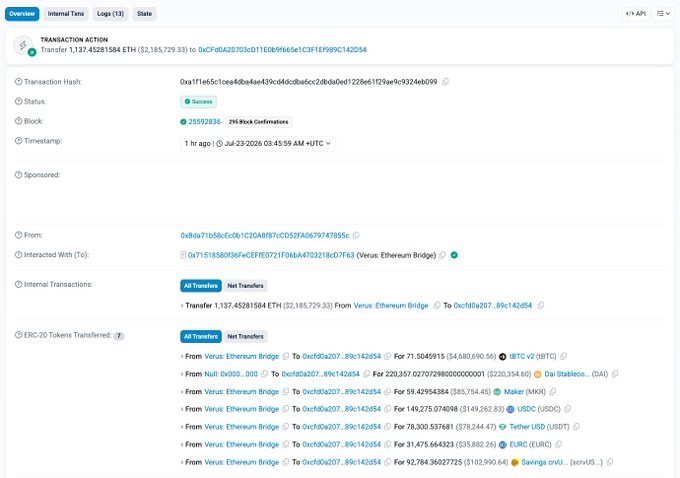Click the transaction action lightning icon
This screenshot has width=680, height=478.
[23, 45]
